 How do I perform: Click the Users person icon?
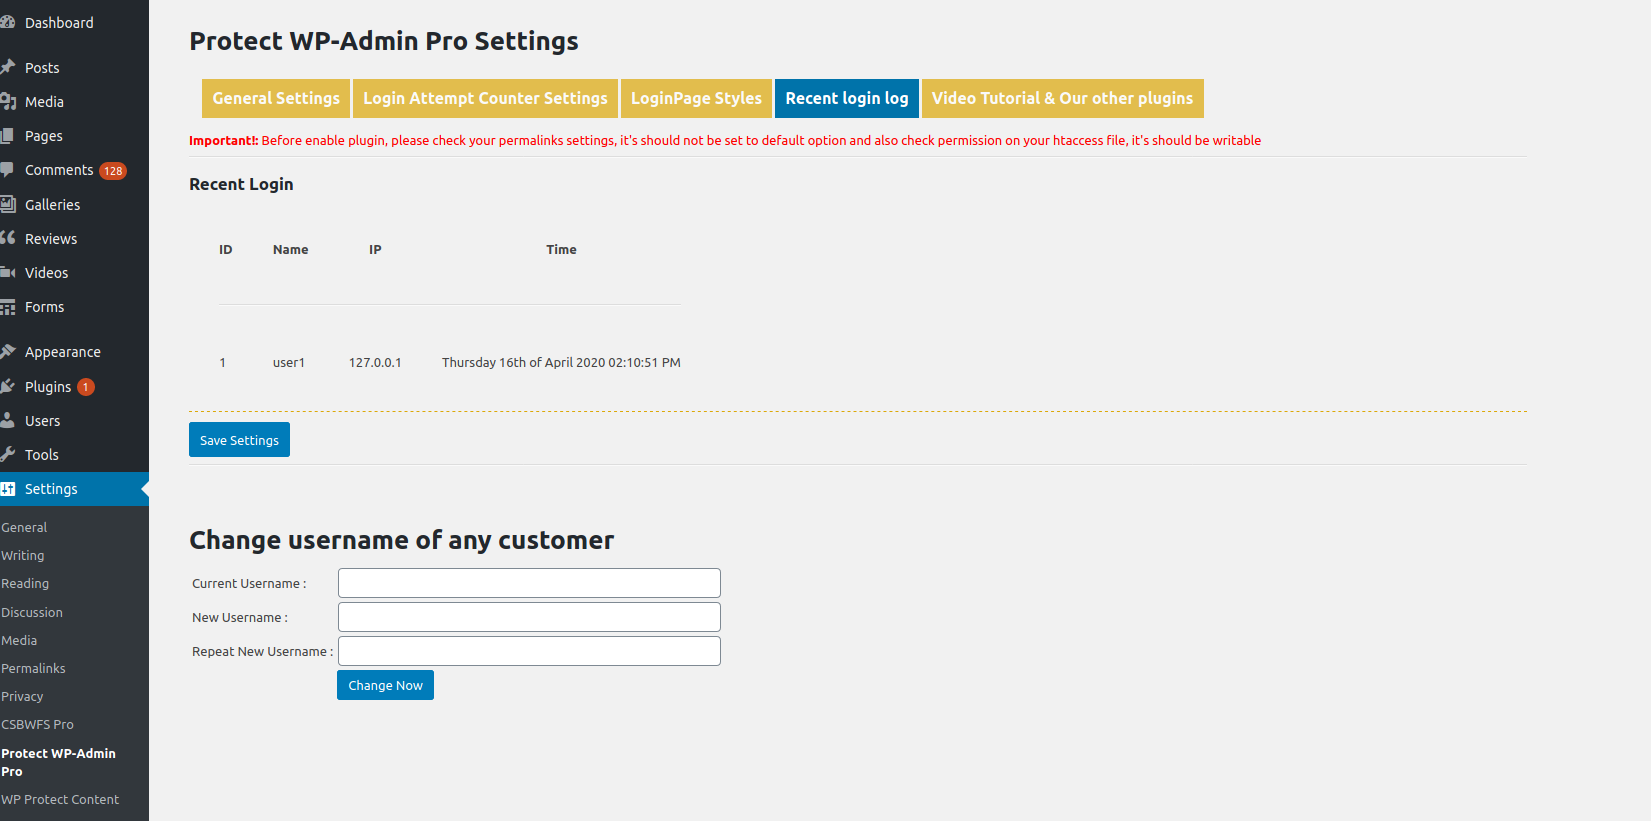7,420
